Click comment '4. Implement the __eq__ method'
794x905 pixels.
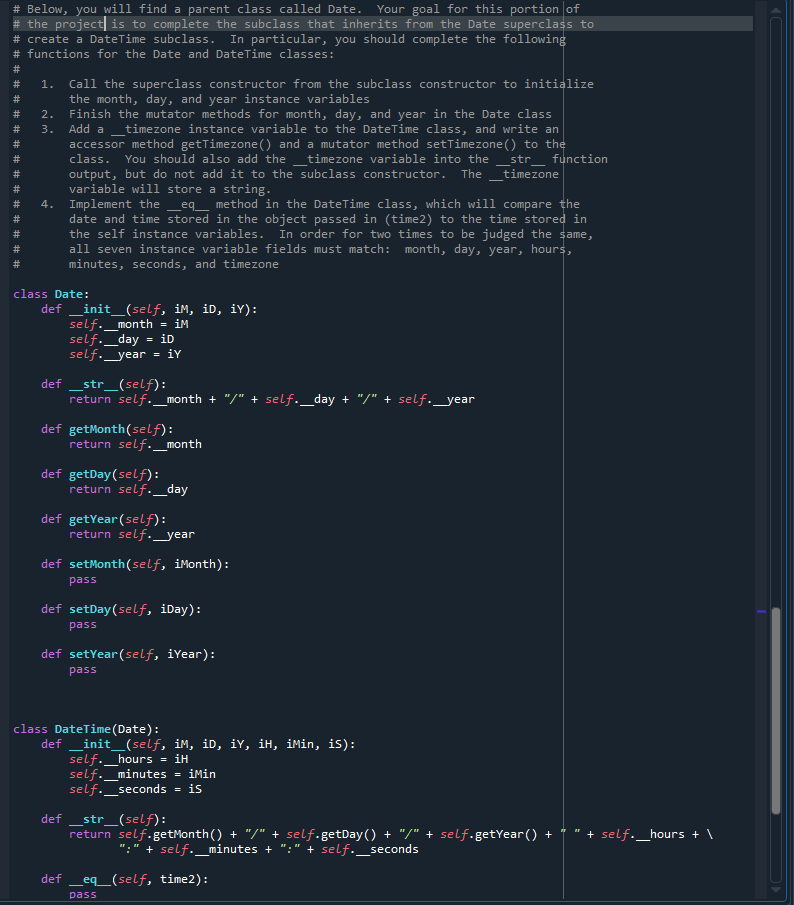pos(310,204)
